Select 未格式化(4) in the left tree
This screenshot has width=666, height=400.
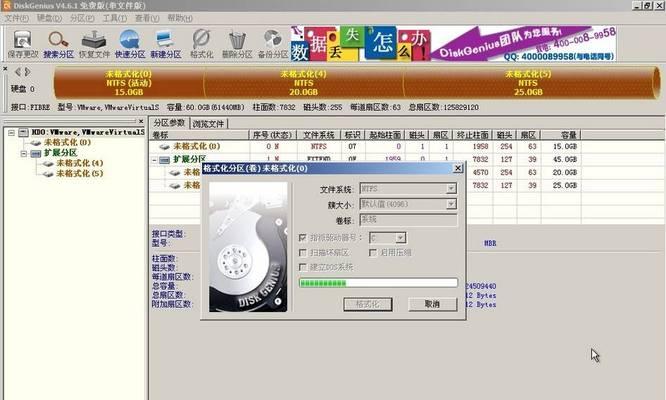point(79,163)
